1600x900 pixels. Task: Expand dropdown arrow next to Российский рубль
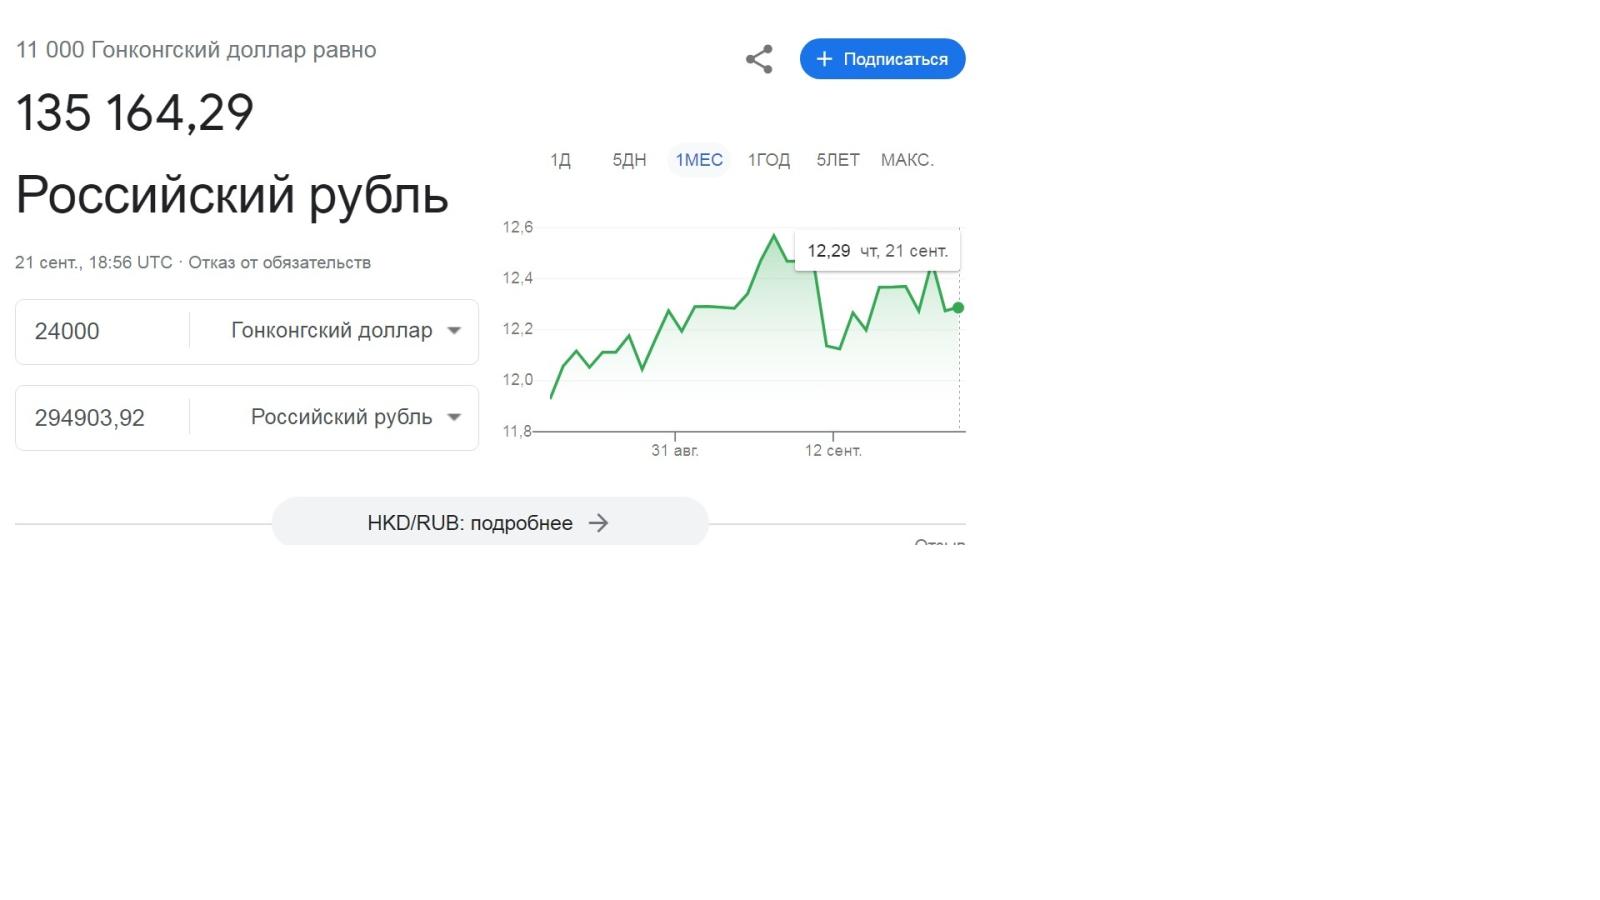pyautogui.click(x=454, y=417)
